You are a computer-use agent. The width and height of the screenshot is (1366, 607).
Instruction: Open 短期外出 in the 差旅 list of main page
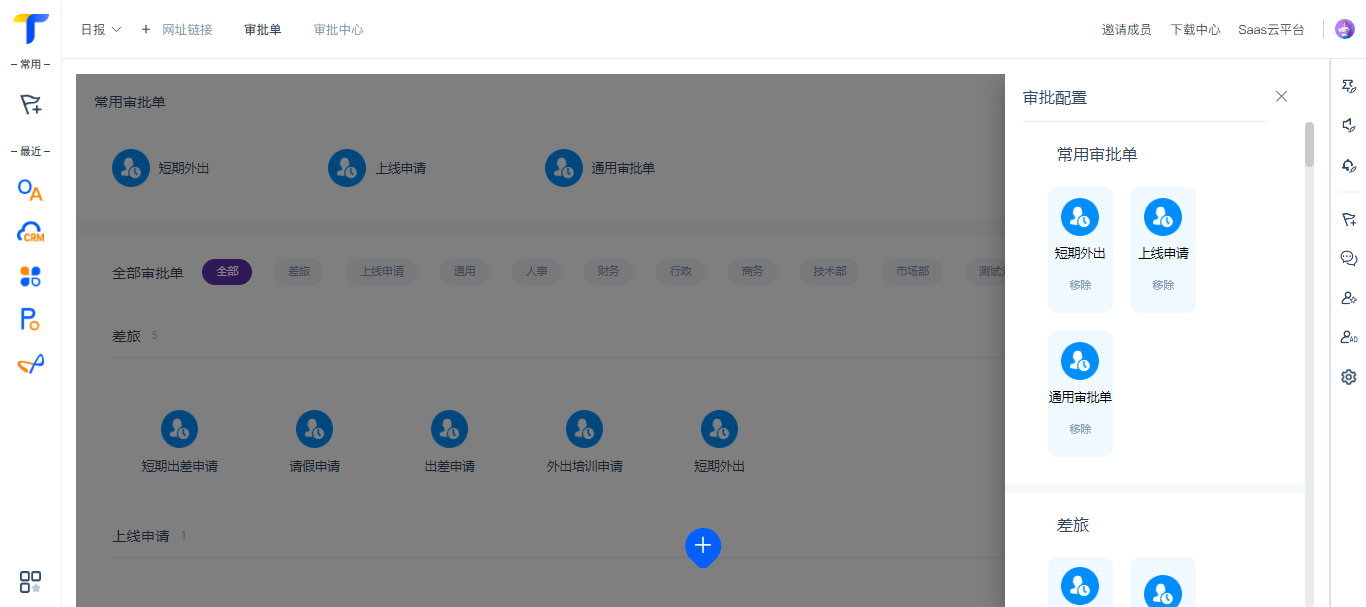pyautogui.click(x=719, y=429)
